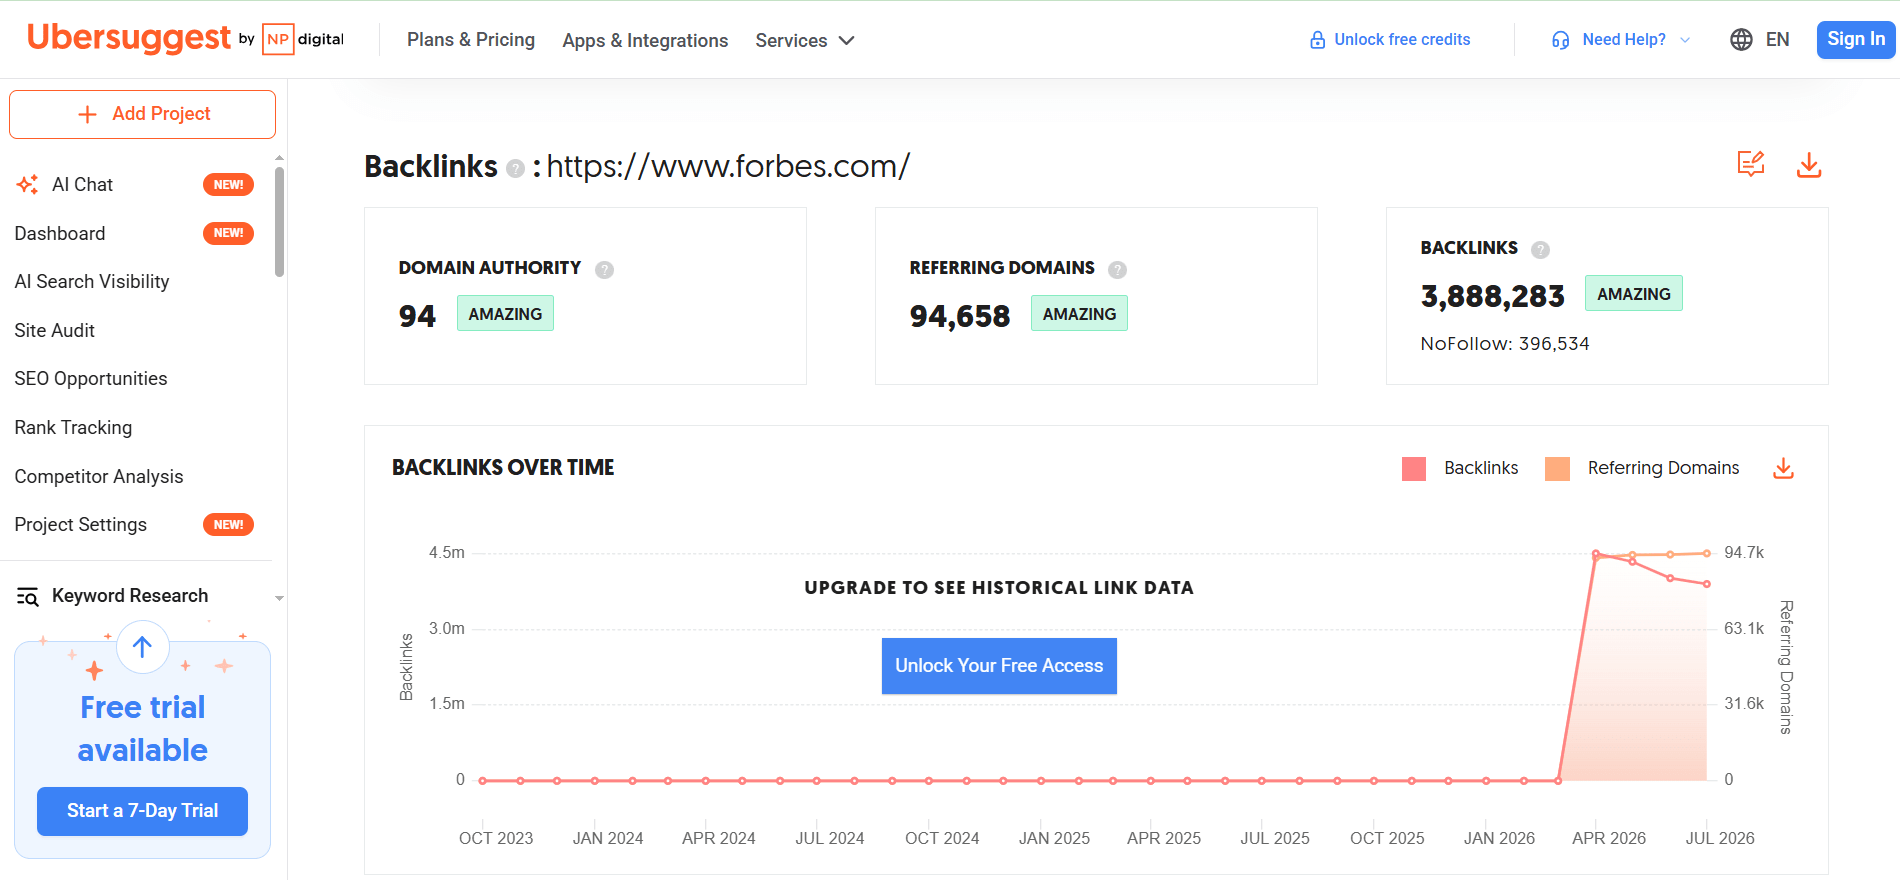Open the EN language selector
Viewport: 1900px width, 880px height.
[x=1760, y=39]
